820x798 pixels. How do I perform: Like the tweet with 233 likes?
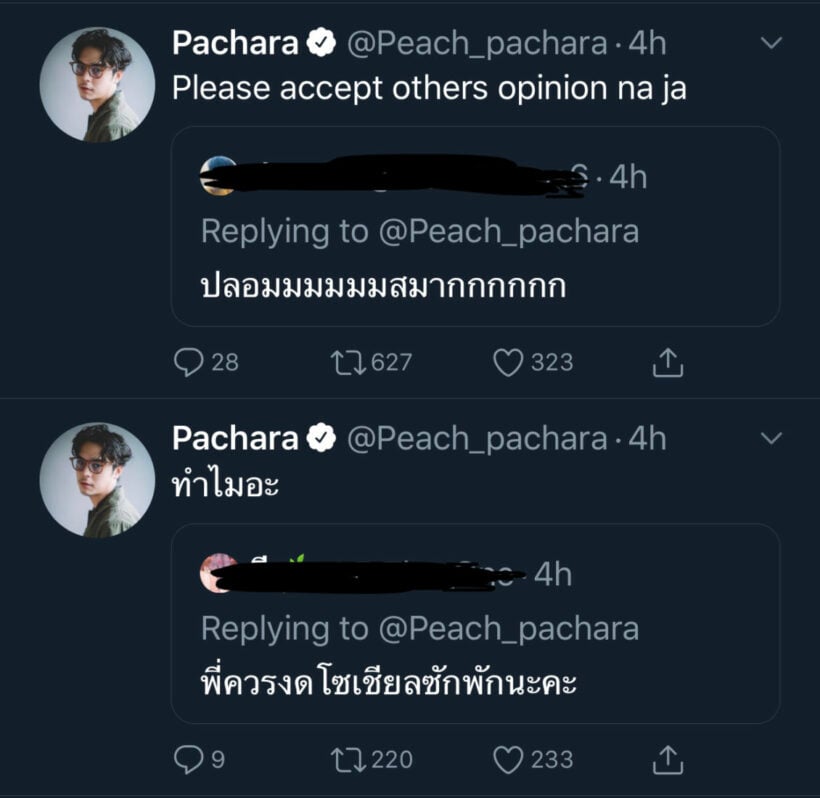(508, 760)
